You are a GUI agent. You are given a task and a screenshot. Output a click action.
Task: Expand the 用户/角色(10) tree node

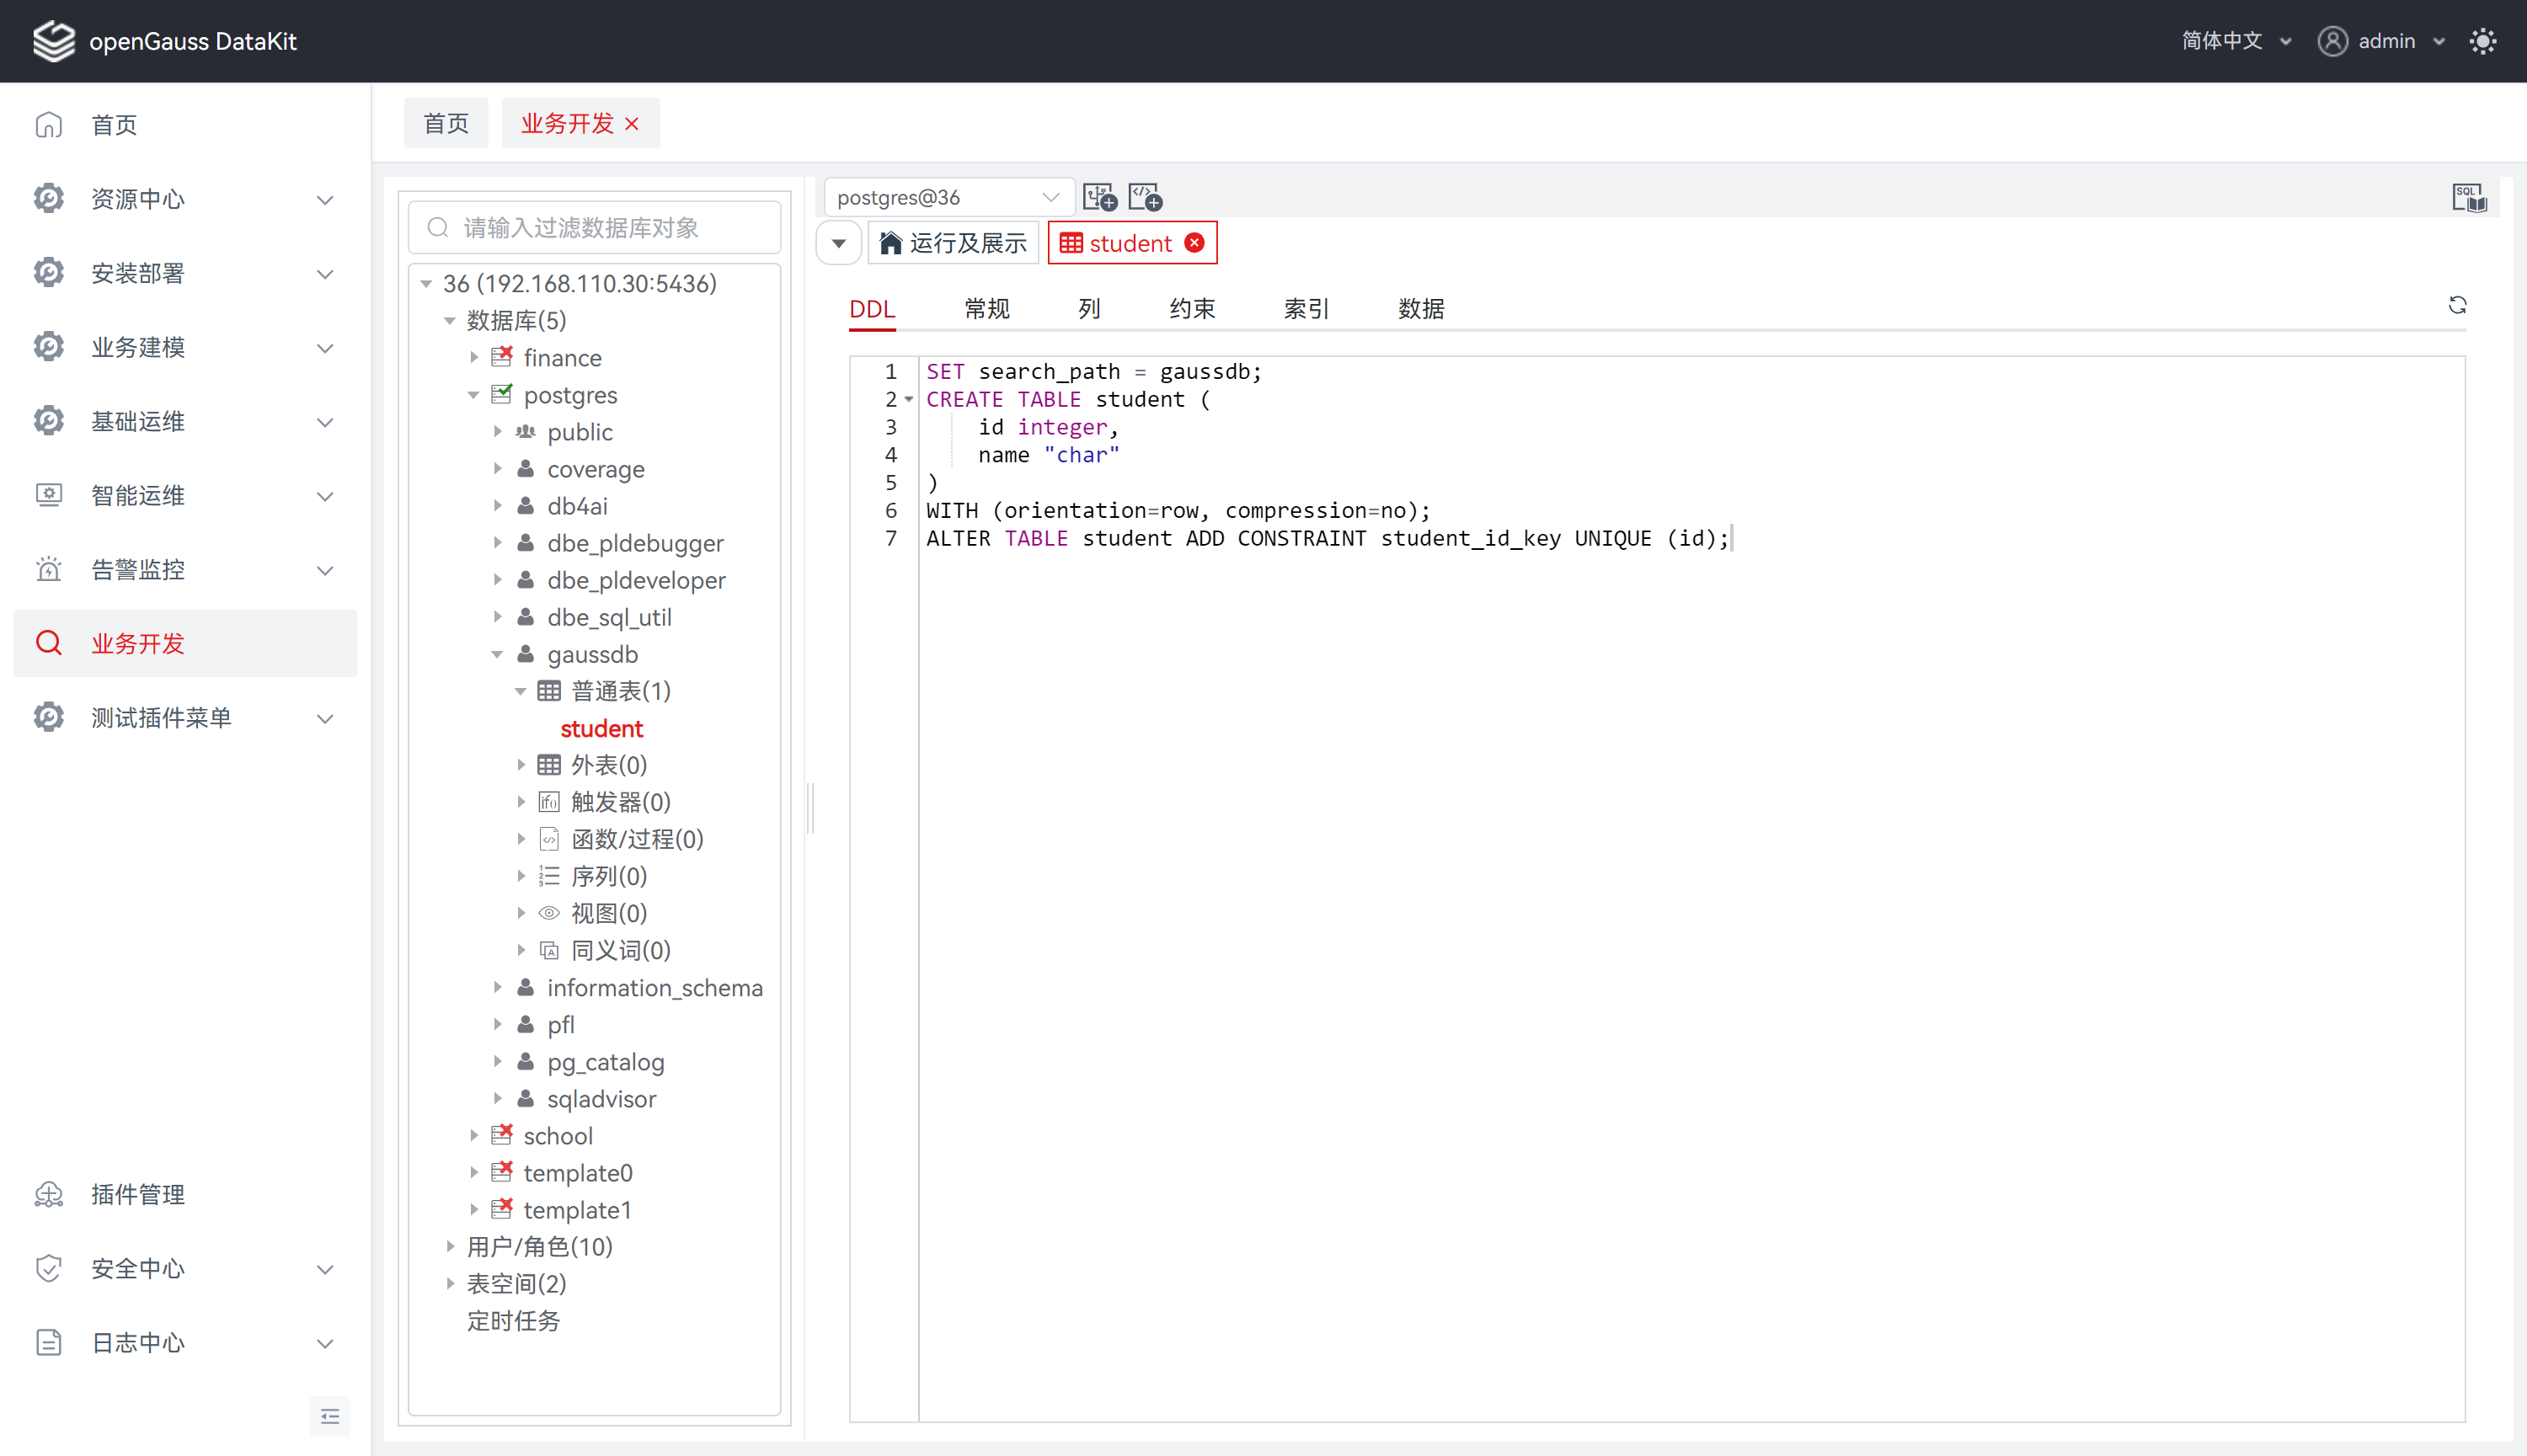pyautogui.click(x=450, y=1247)
